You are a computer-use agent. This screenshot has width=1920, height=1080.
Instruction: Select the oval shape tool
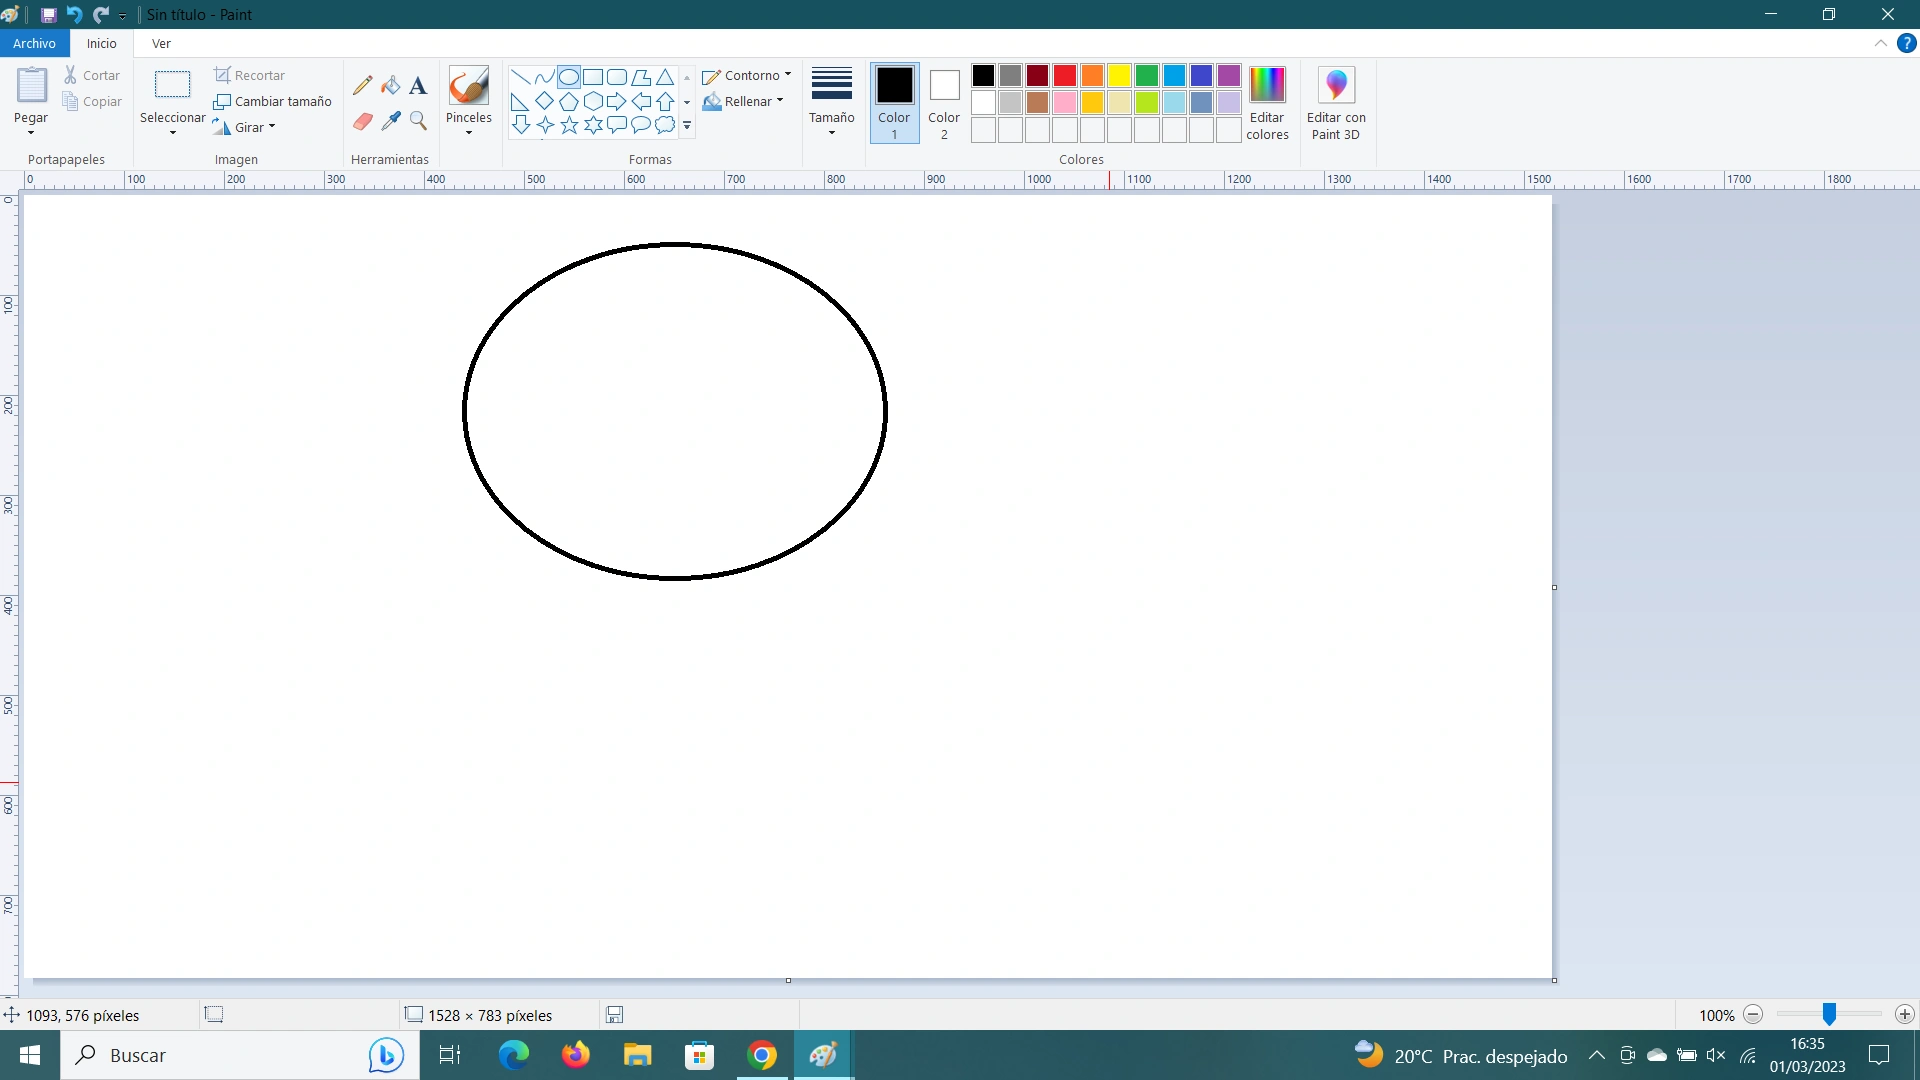569,77
